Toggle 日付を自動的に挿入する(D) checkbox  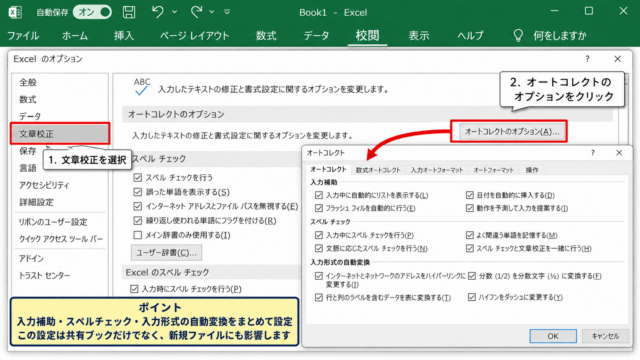[470, 195]
